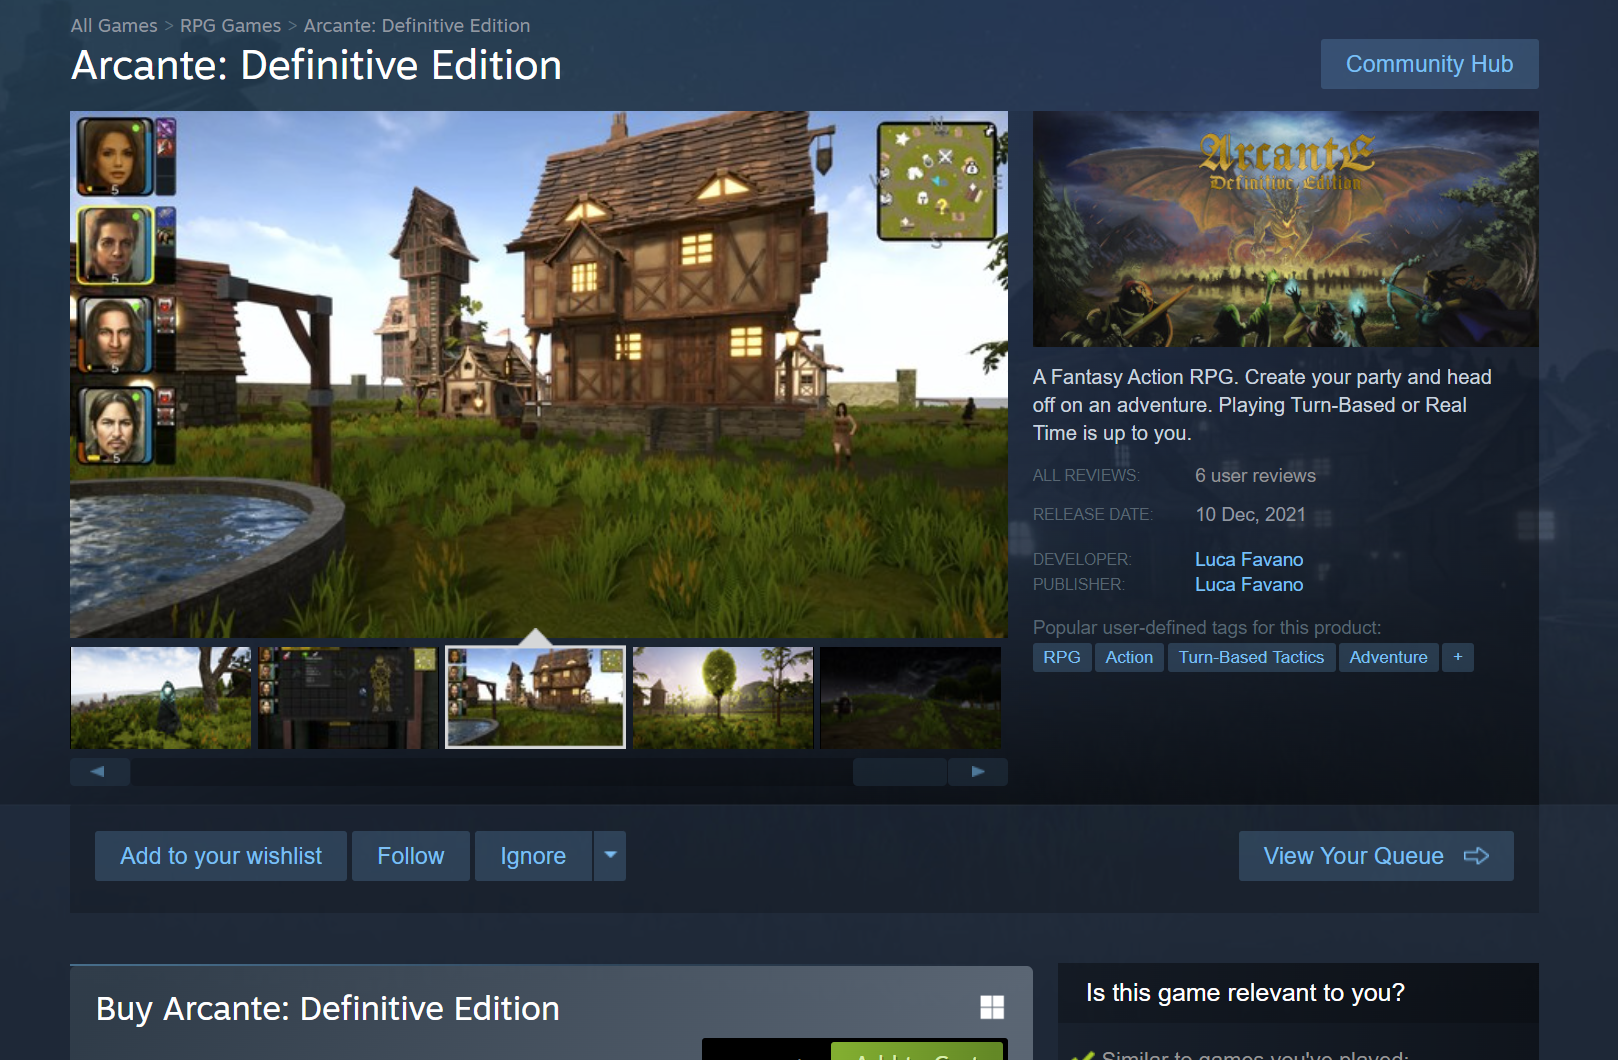Image resolution: width=1618 pixels, height=1060 pixels.
Task: Open RPG Games breadcrumb link
Action: (230, 26)
